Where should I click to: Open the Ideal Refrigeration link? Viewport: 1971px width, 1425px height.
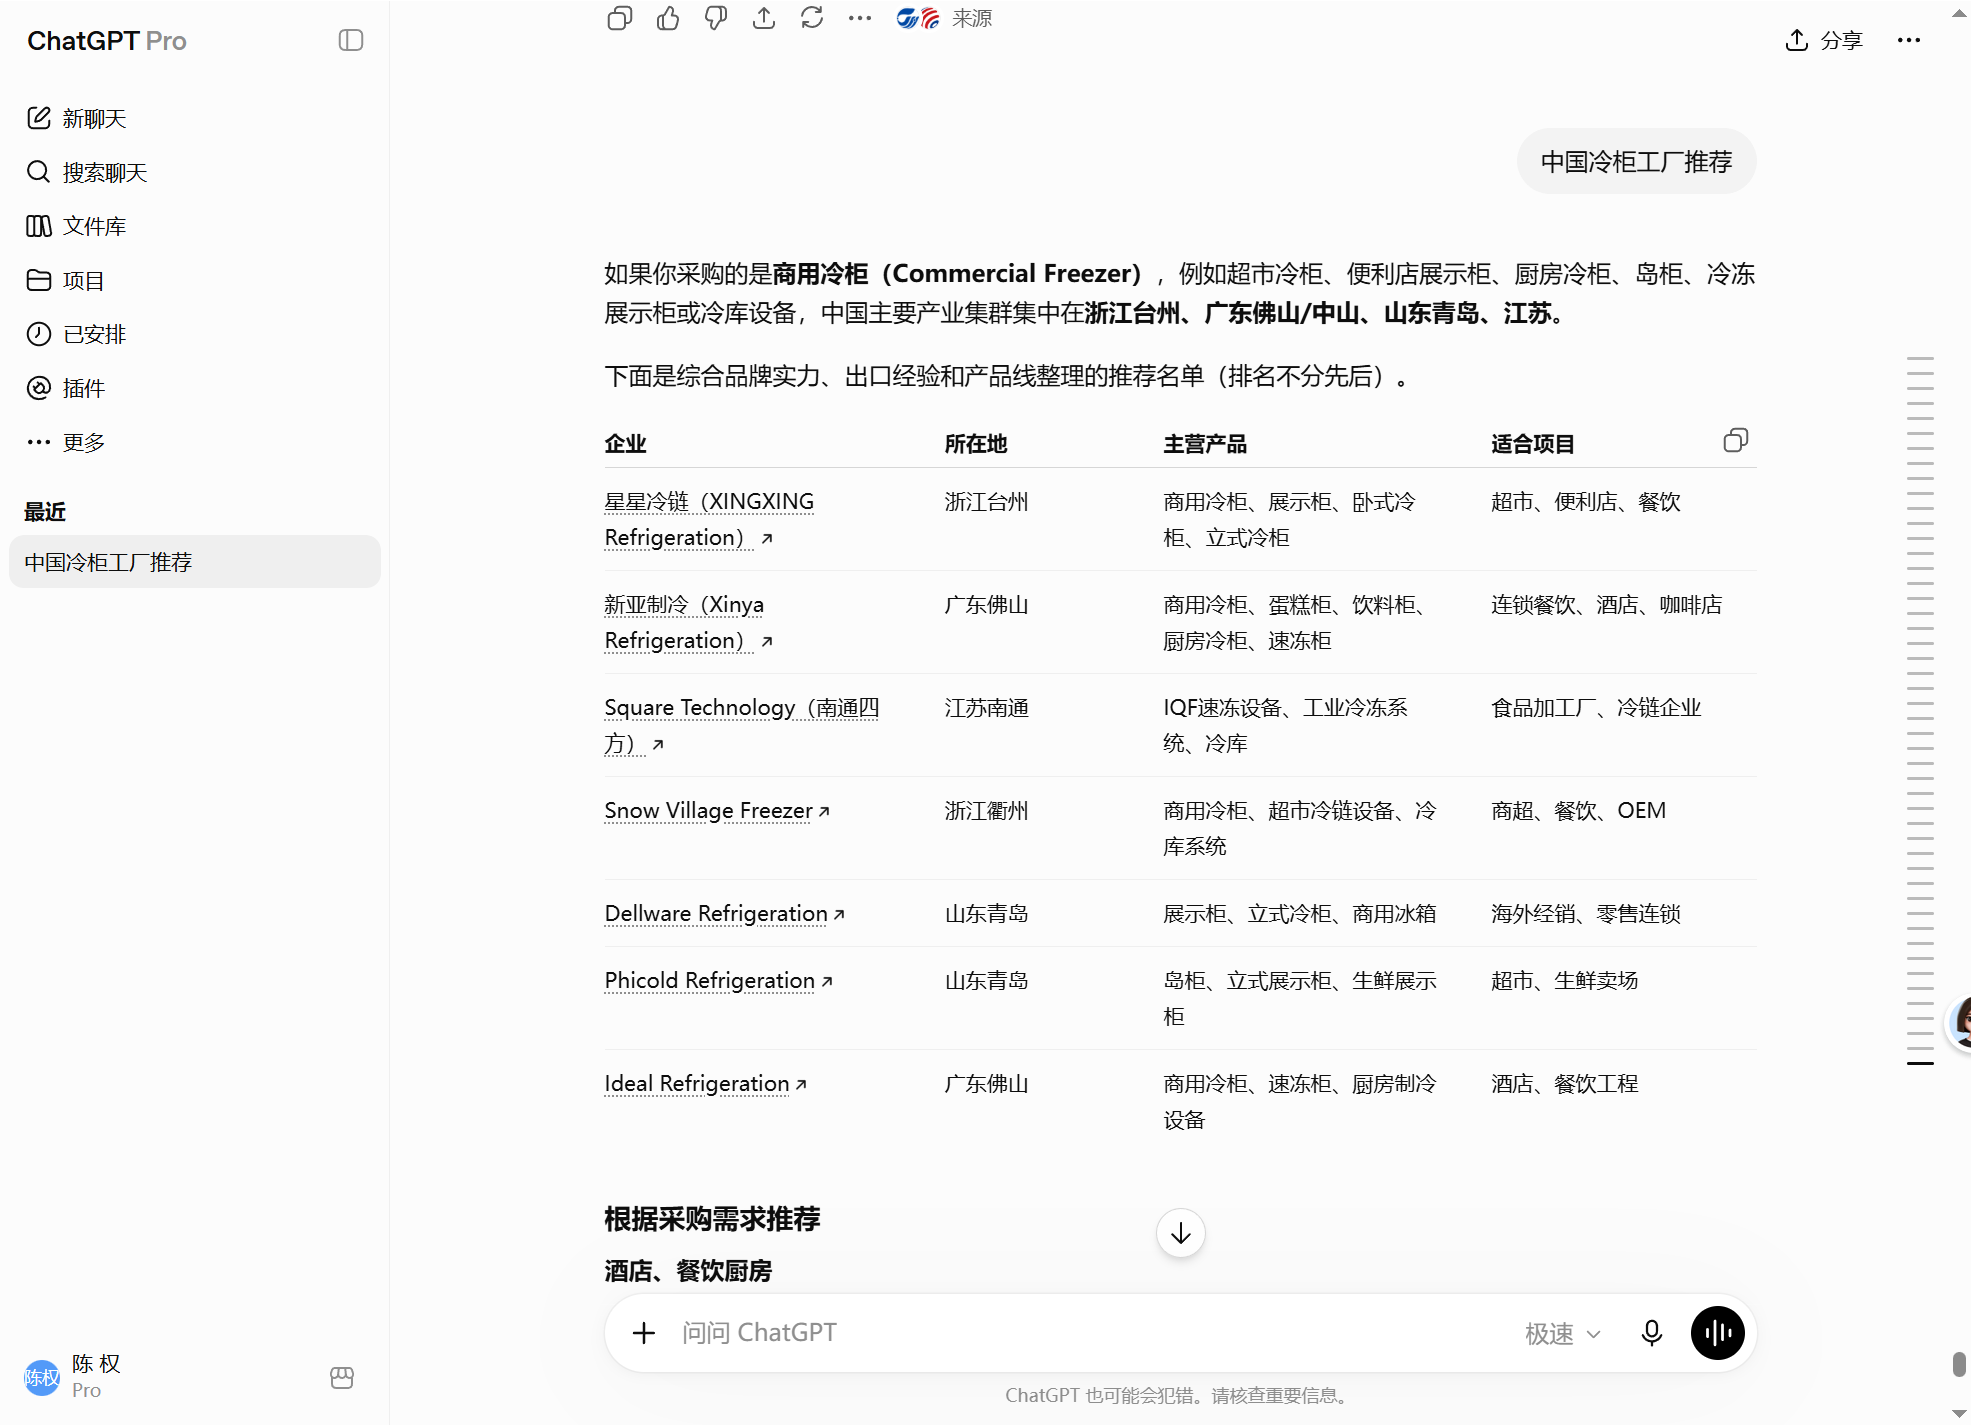pos(705,1084)
